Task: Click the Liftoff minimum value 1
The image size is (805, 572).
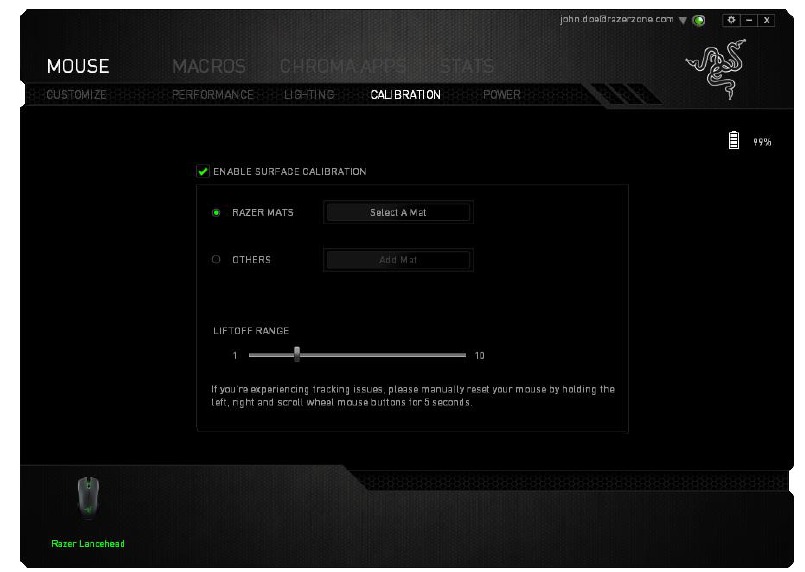Action: 235,355
